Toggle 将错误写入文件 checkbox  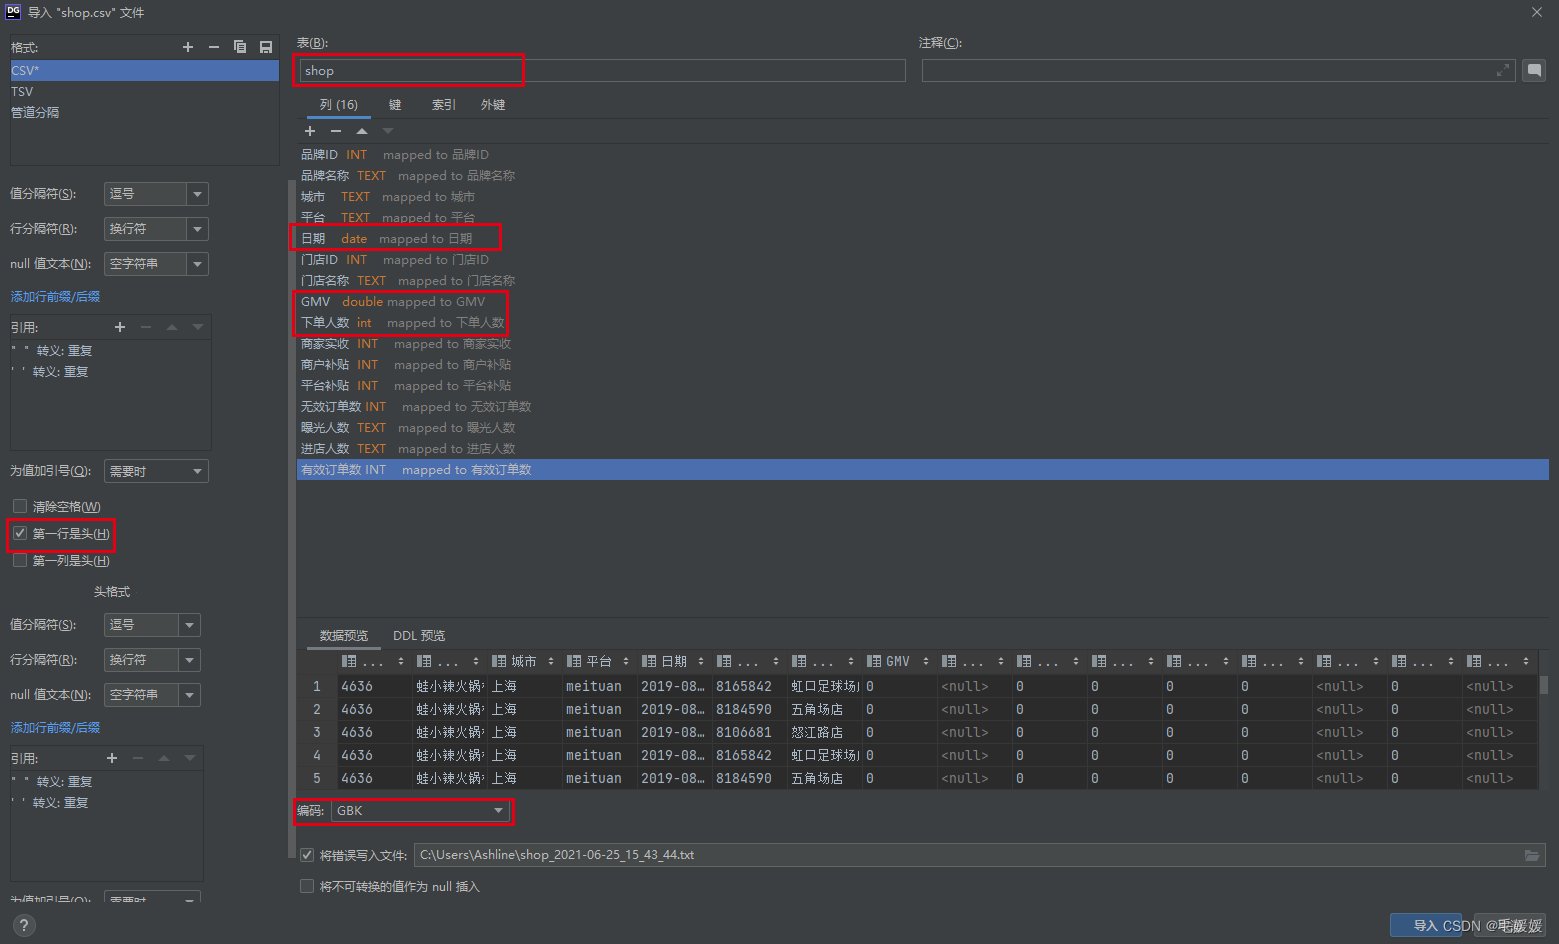[x=307, y=855]
